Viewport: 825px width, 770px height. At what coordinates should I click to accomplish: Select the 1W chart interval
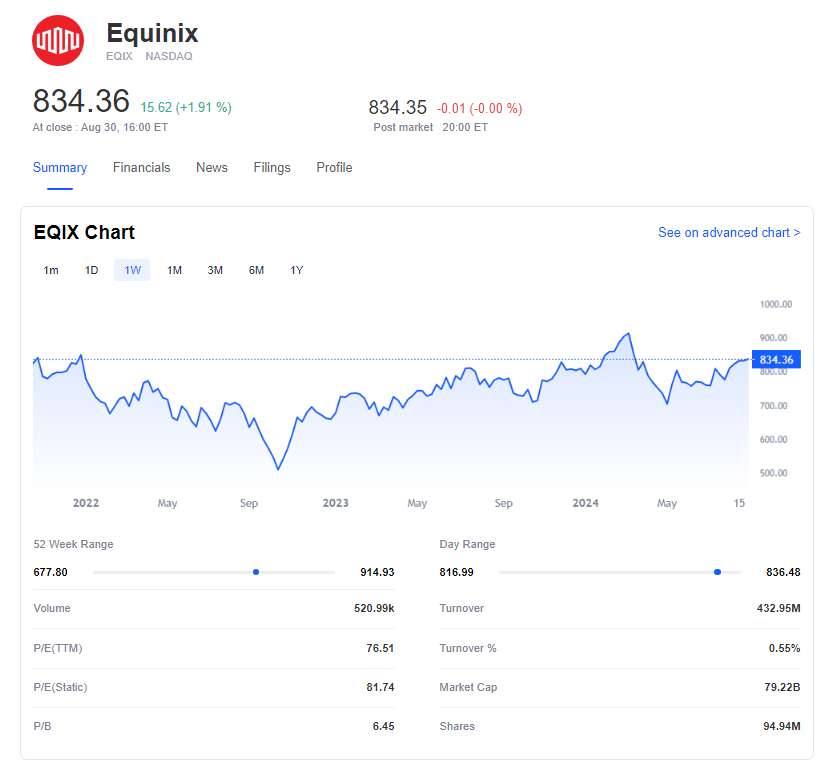[132, 270]
